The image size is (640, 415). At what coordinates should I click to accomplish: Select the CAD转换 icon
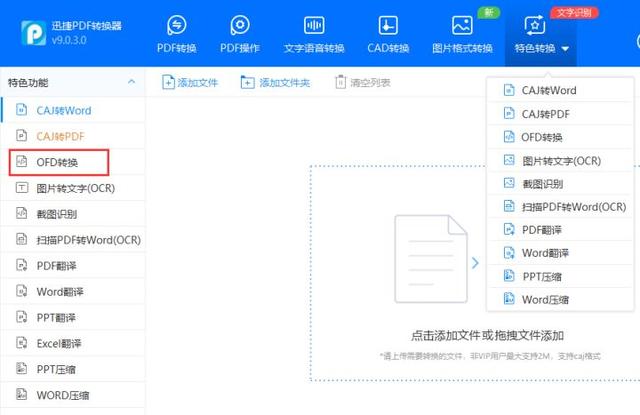(388, 25)
